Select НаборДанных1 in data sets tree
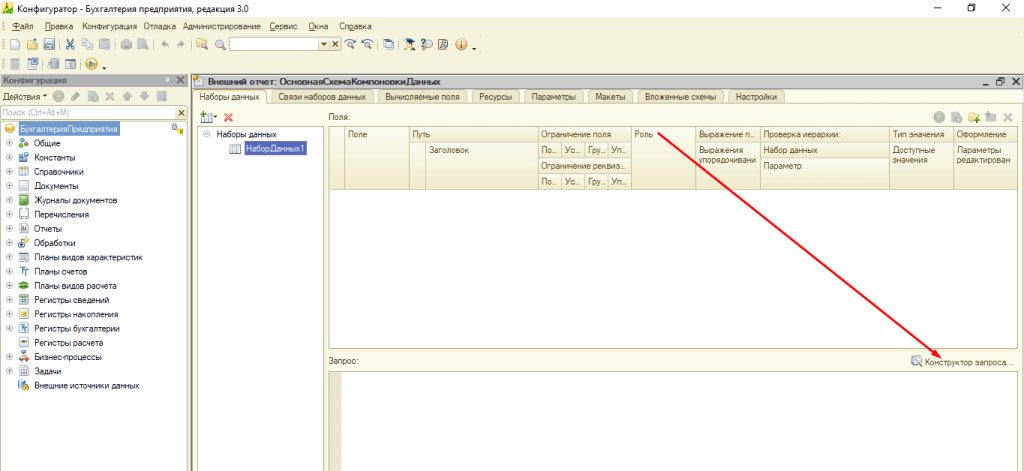Image resolution: width=1024 pixels, height=471 pixels. pos(275,148)
